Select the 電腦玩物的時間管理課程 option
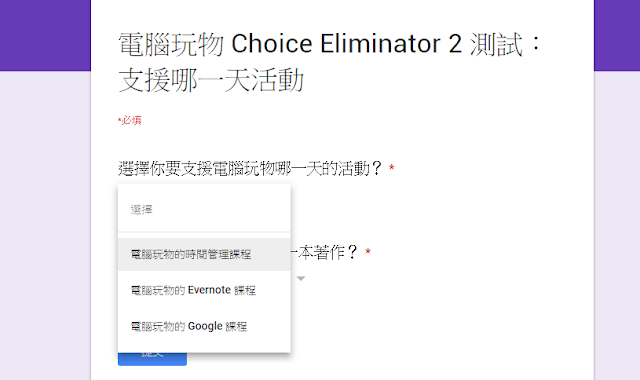Screen dimensions: 640x380 [x=204, y=254]
